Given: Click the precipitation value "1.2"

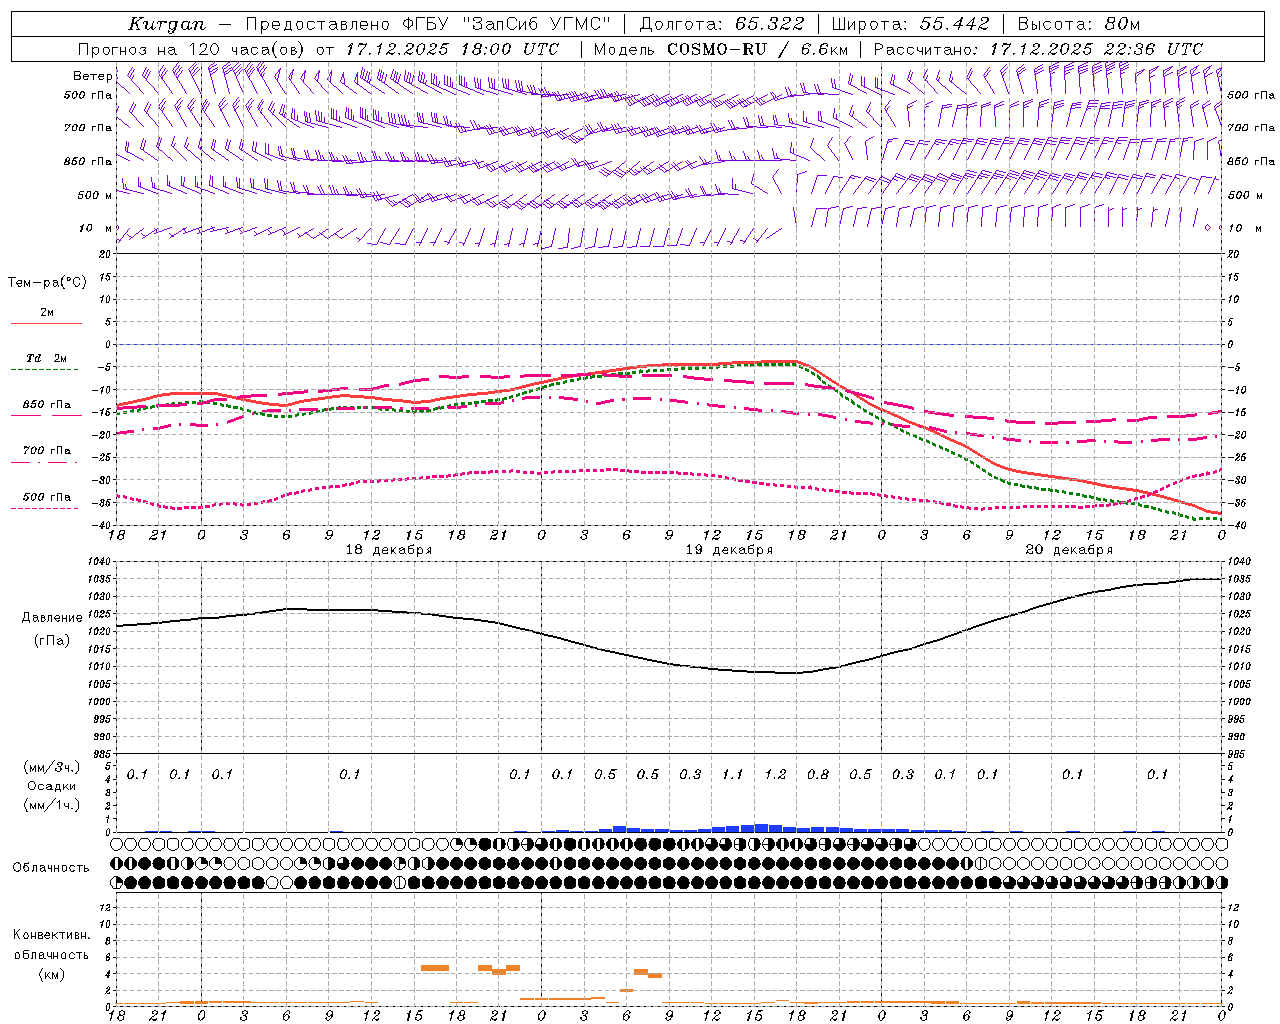Looking at the screenshot, I should [775, 774].
